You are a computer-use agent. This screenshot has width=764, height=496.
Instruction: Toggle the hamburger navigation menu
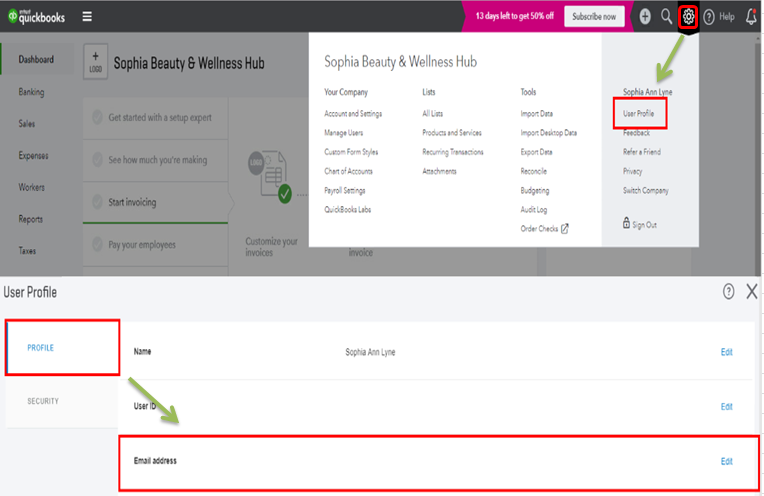[x=87, y=17]
